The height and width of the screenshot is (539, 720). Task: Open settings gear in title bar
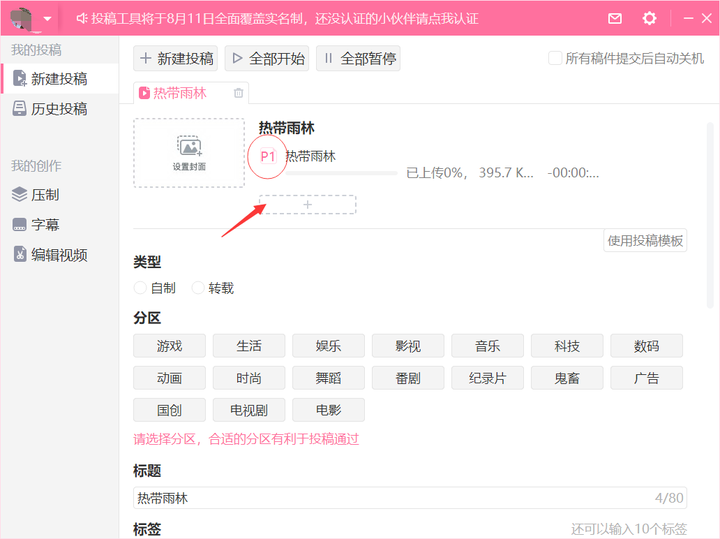tap(649, 18)
